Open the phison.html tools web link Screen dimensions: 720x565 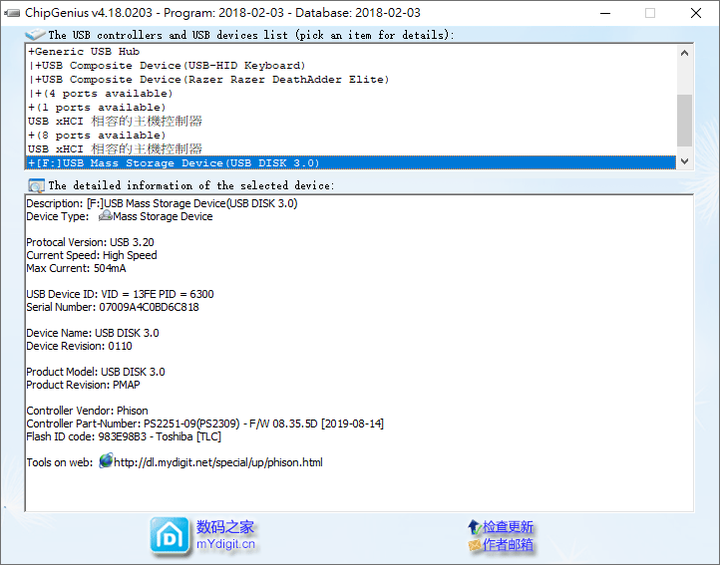tap(218, 462)
